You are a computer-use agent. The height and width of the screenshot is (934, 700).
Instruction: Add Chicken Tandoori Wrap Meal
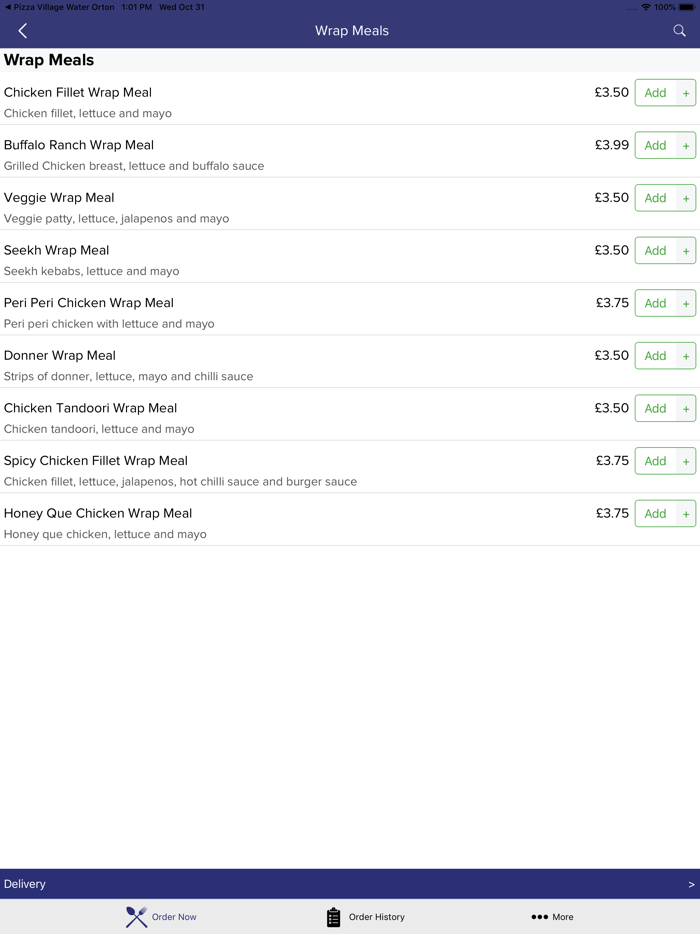click(x=656, y=408)
